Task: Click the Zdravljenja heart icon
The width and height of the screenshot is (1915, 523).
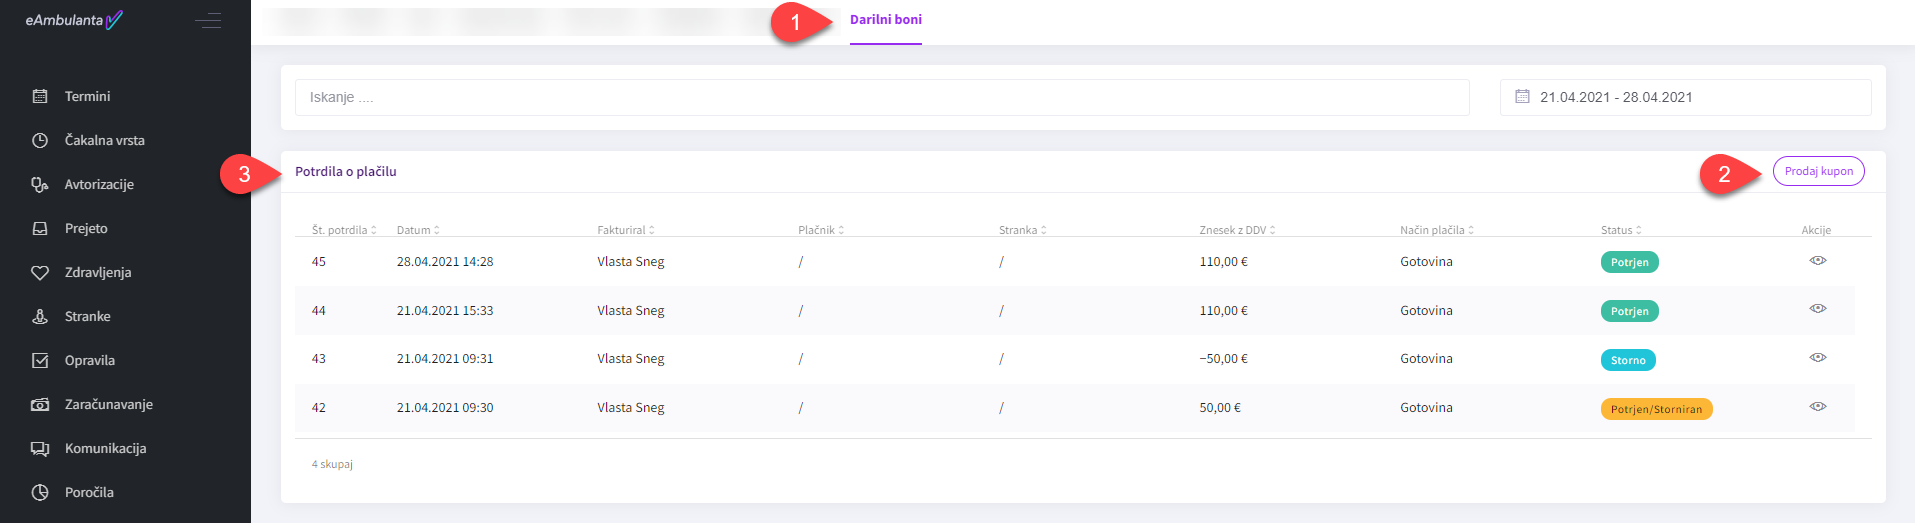Action: point(40,273)
